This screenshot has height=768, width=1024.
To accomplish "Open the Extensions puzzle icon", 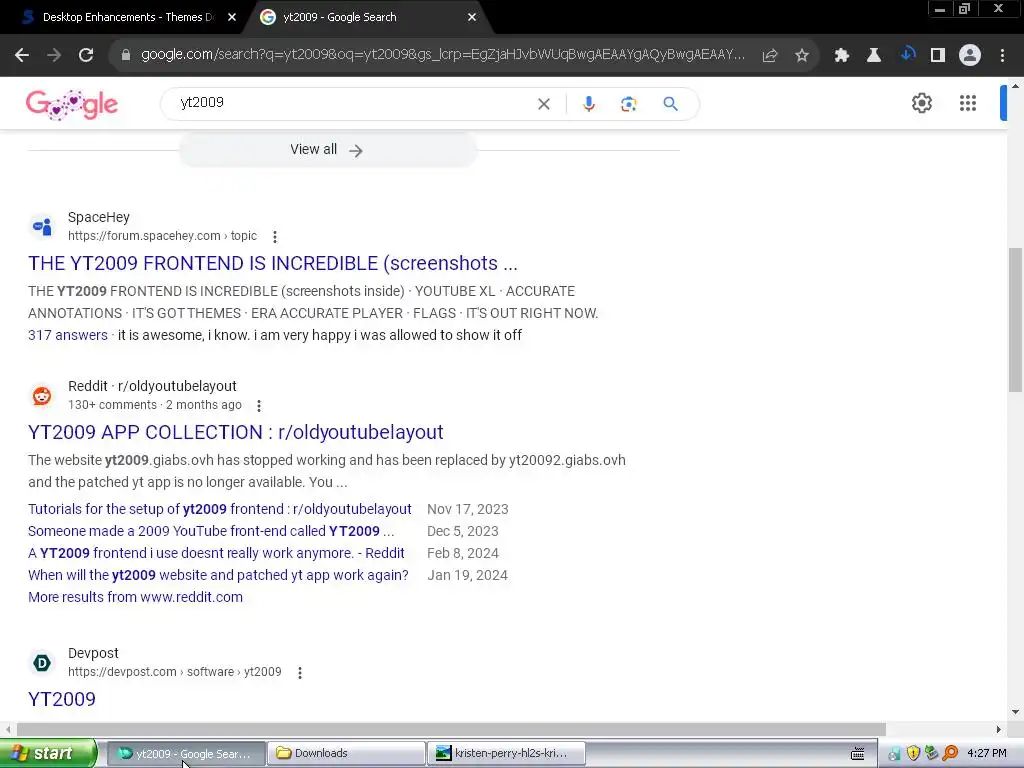I will click(842, 56).
